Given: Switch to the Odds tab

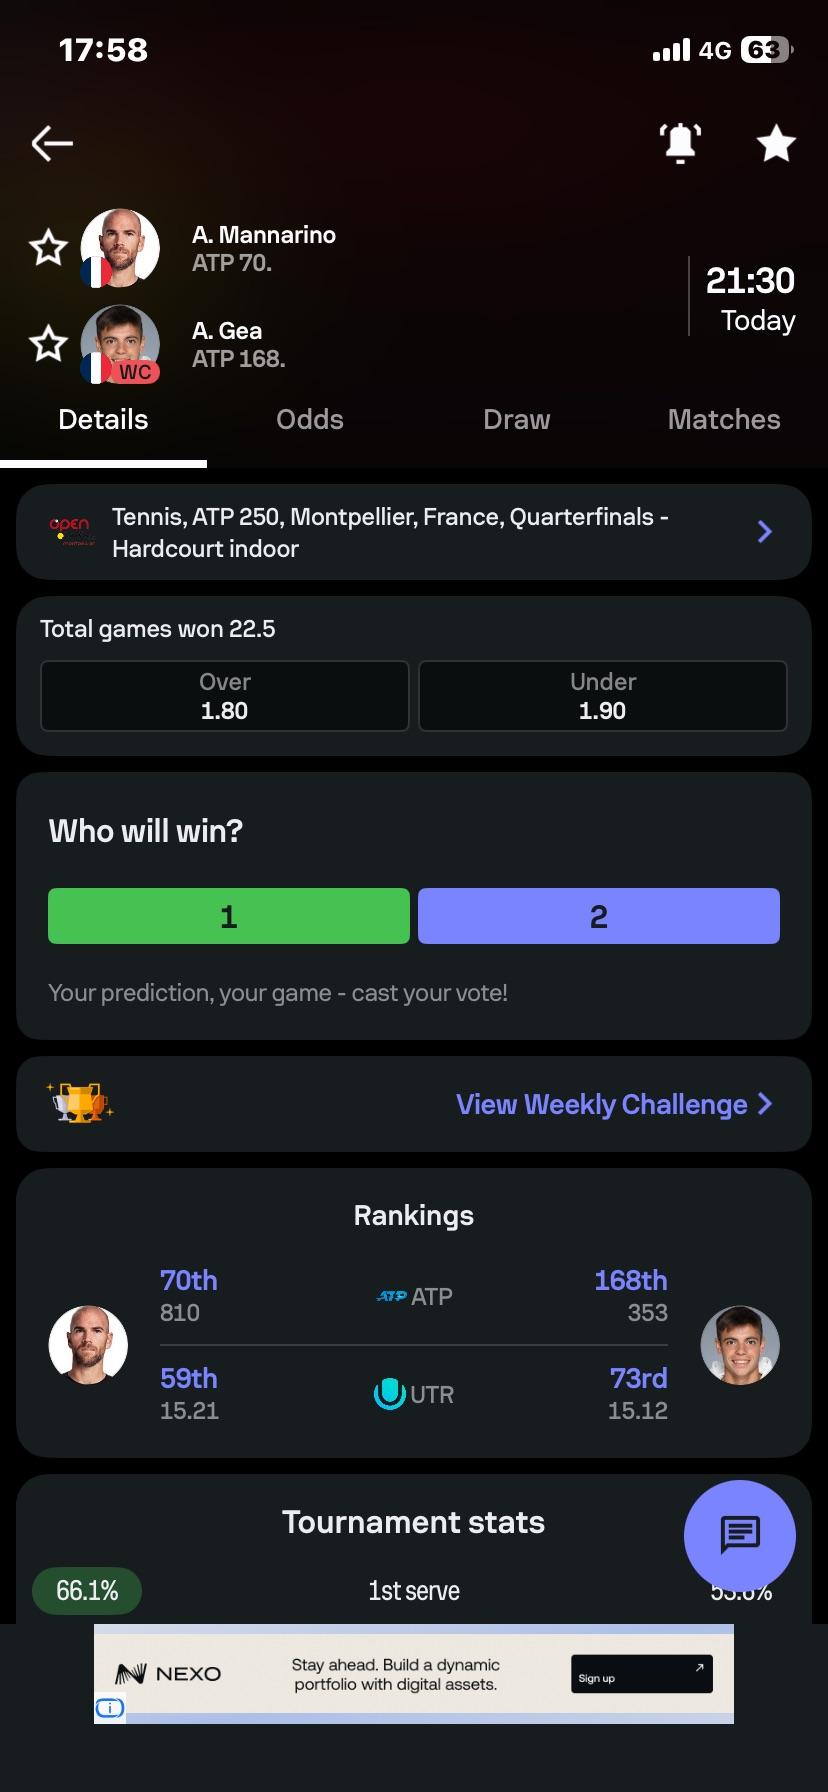Looking at the screenshot, I should click(x=310, y=420).
